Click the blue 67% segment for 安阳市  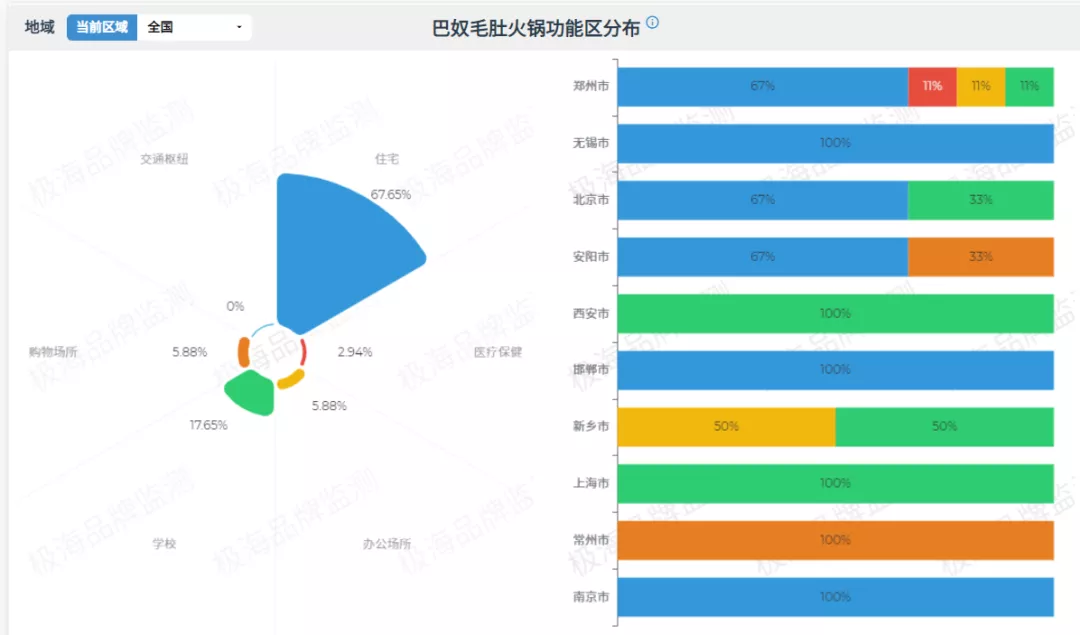click(x=762, y=257)
